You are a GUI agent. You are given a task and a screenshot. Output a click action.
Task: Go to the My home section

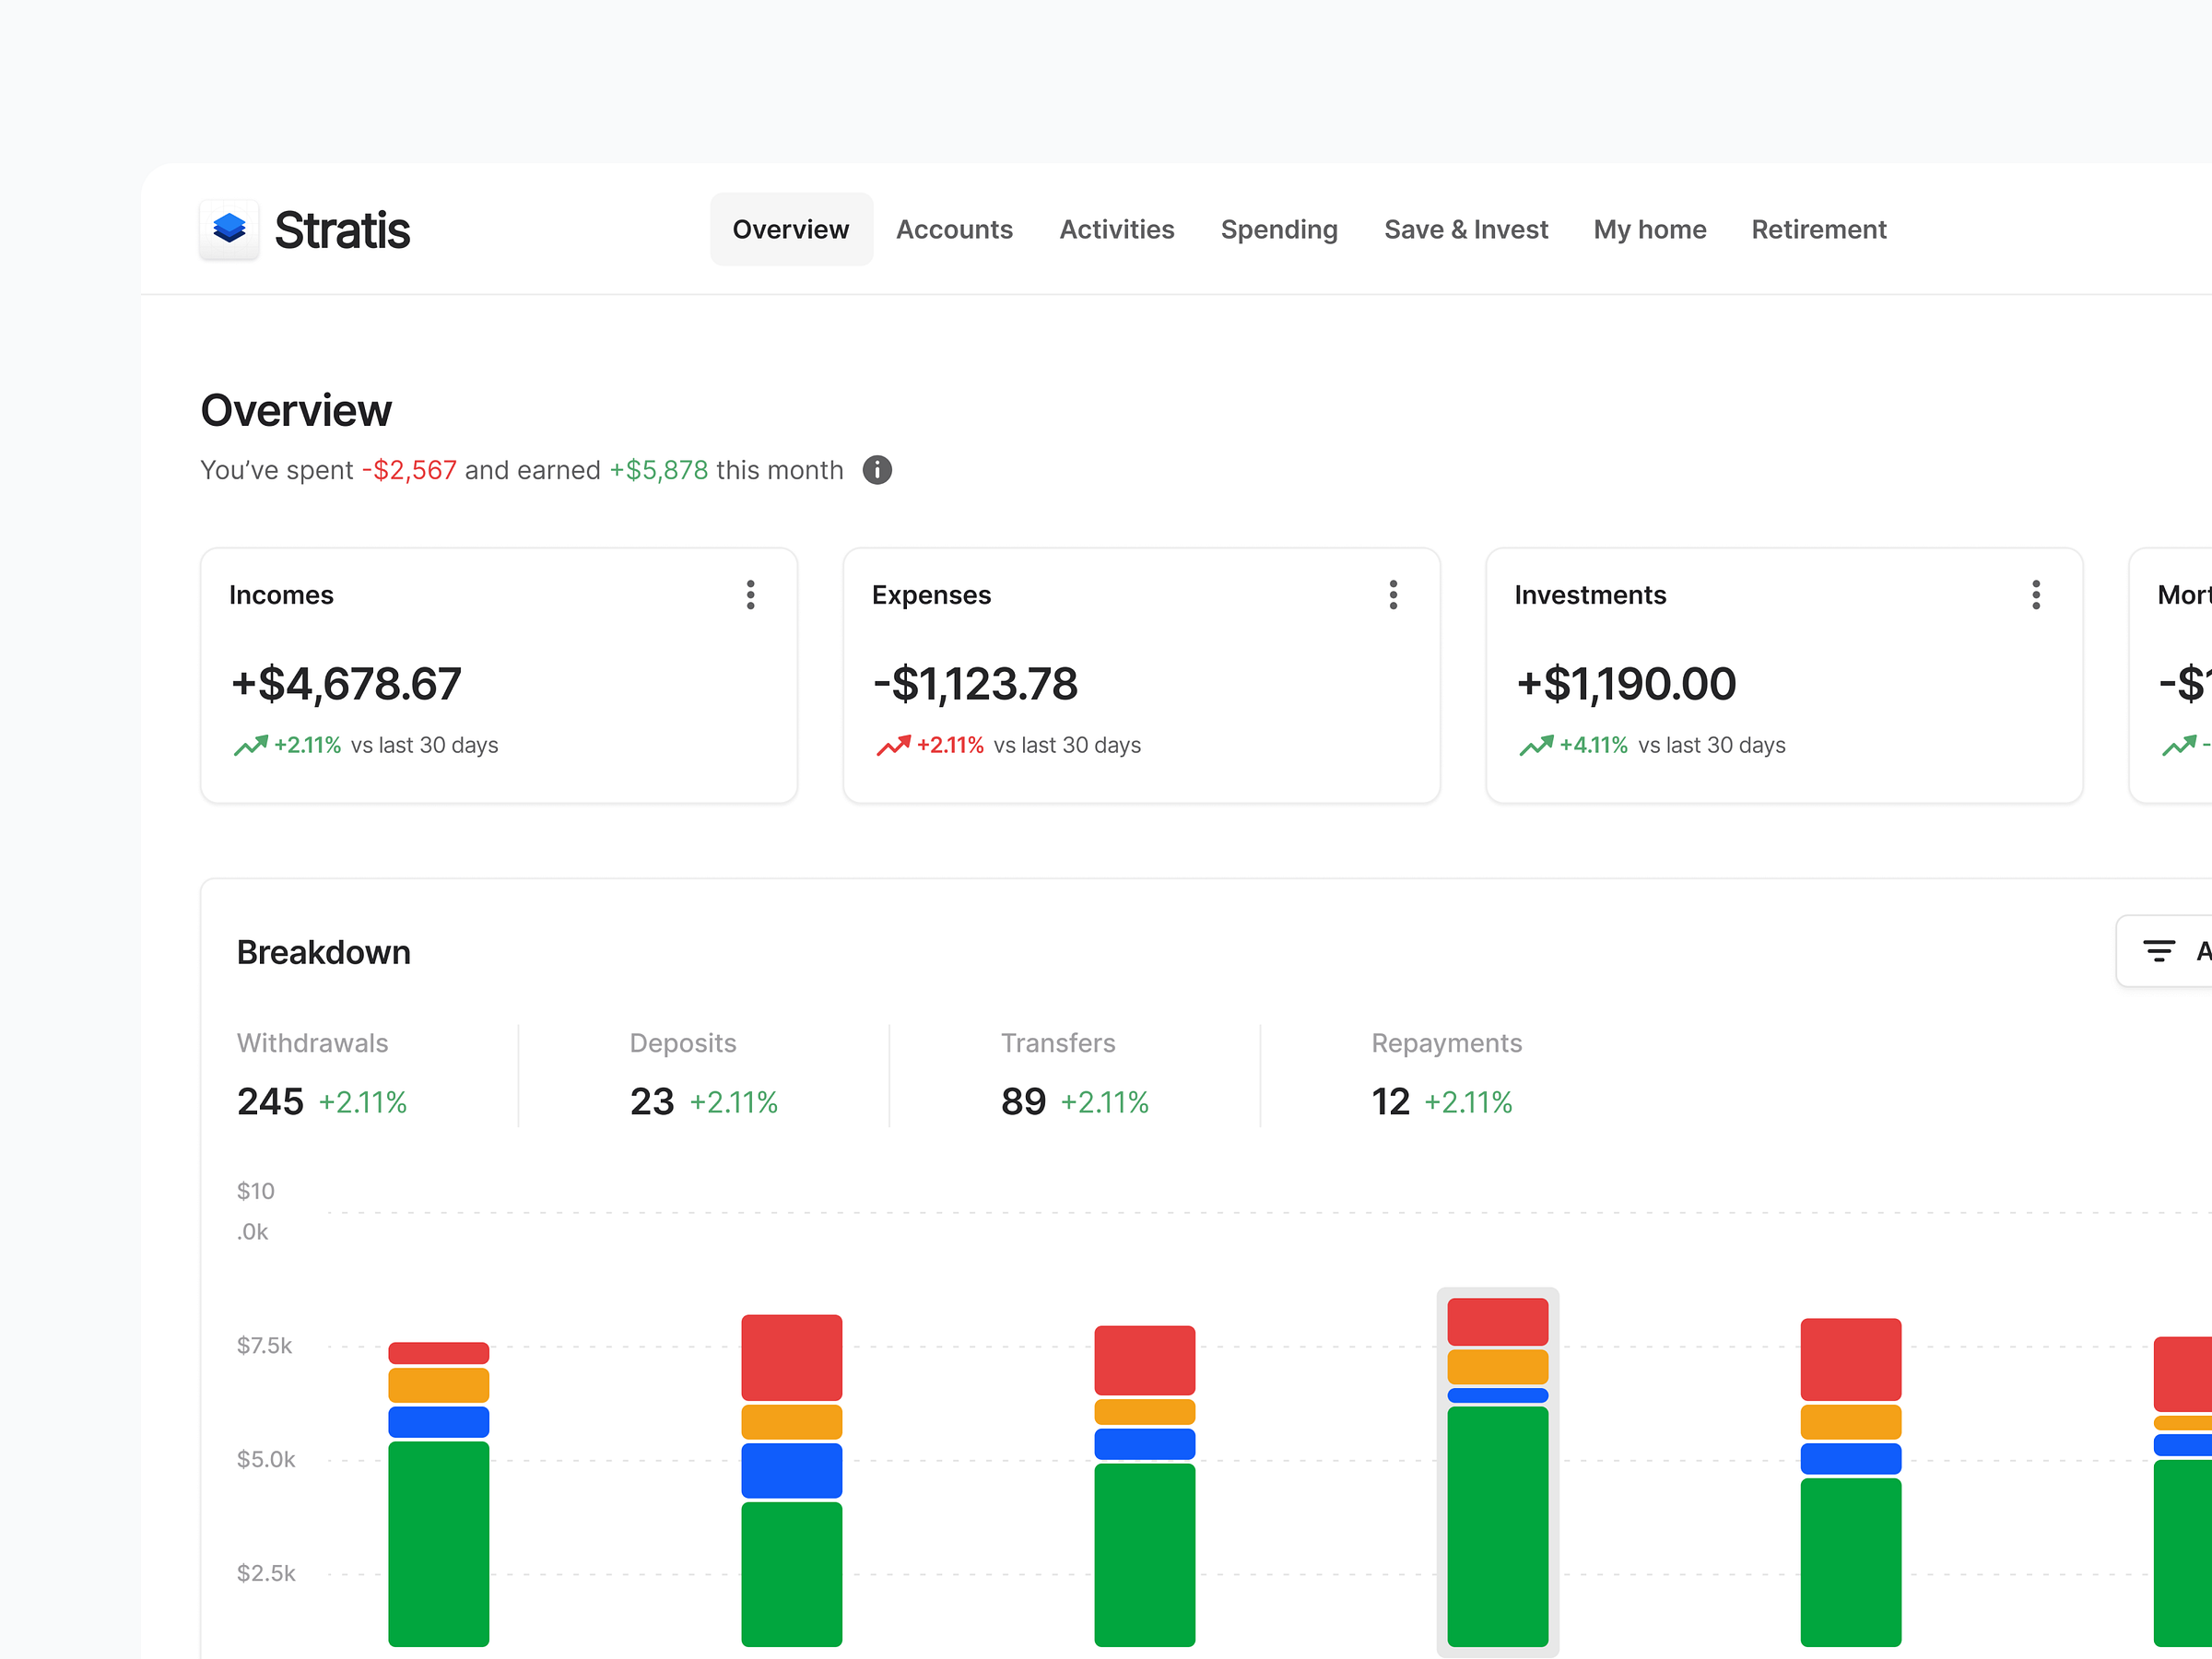coord(1650,229)
